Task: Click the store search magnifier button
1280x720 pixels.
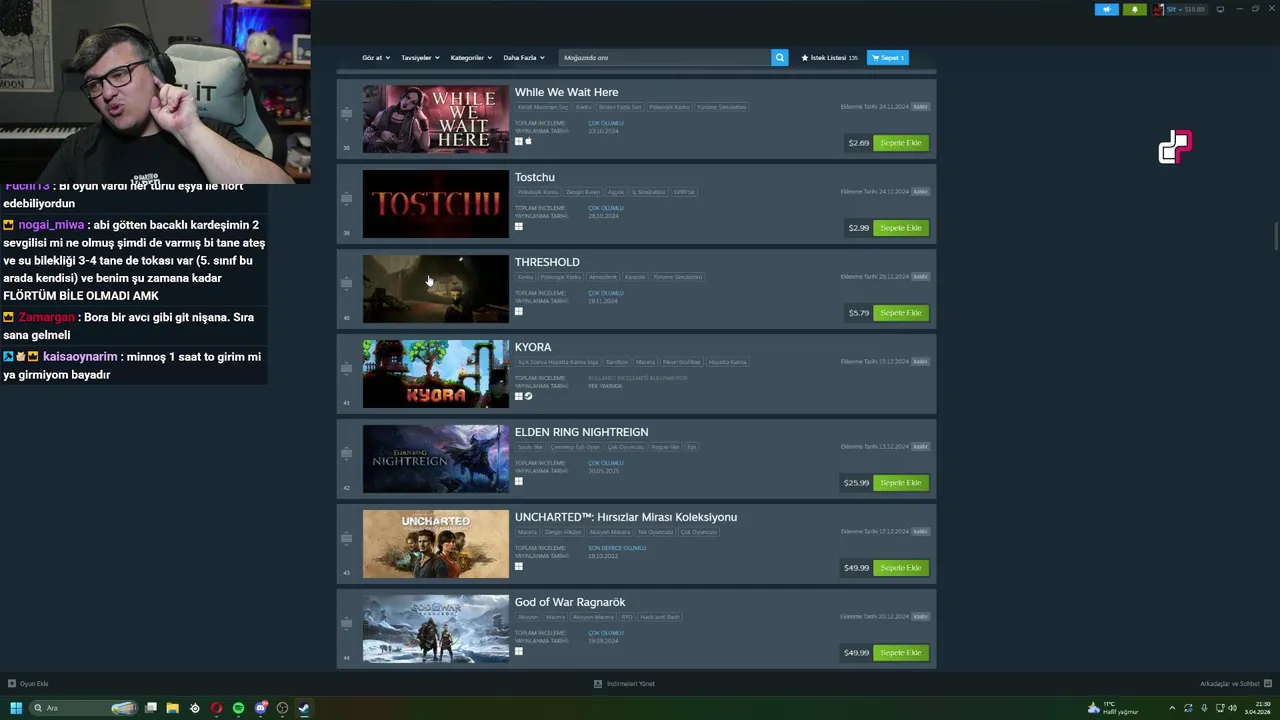Action: coord(780,58)
